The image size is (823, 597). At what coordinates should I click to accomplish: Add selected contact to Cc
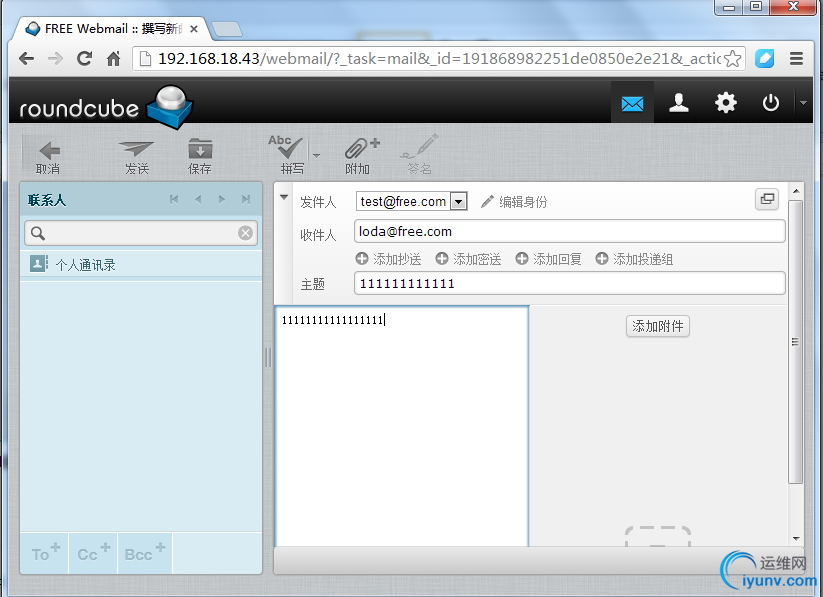93,553
